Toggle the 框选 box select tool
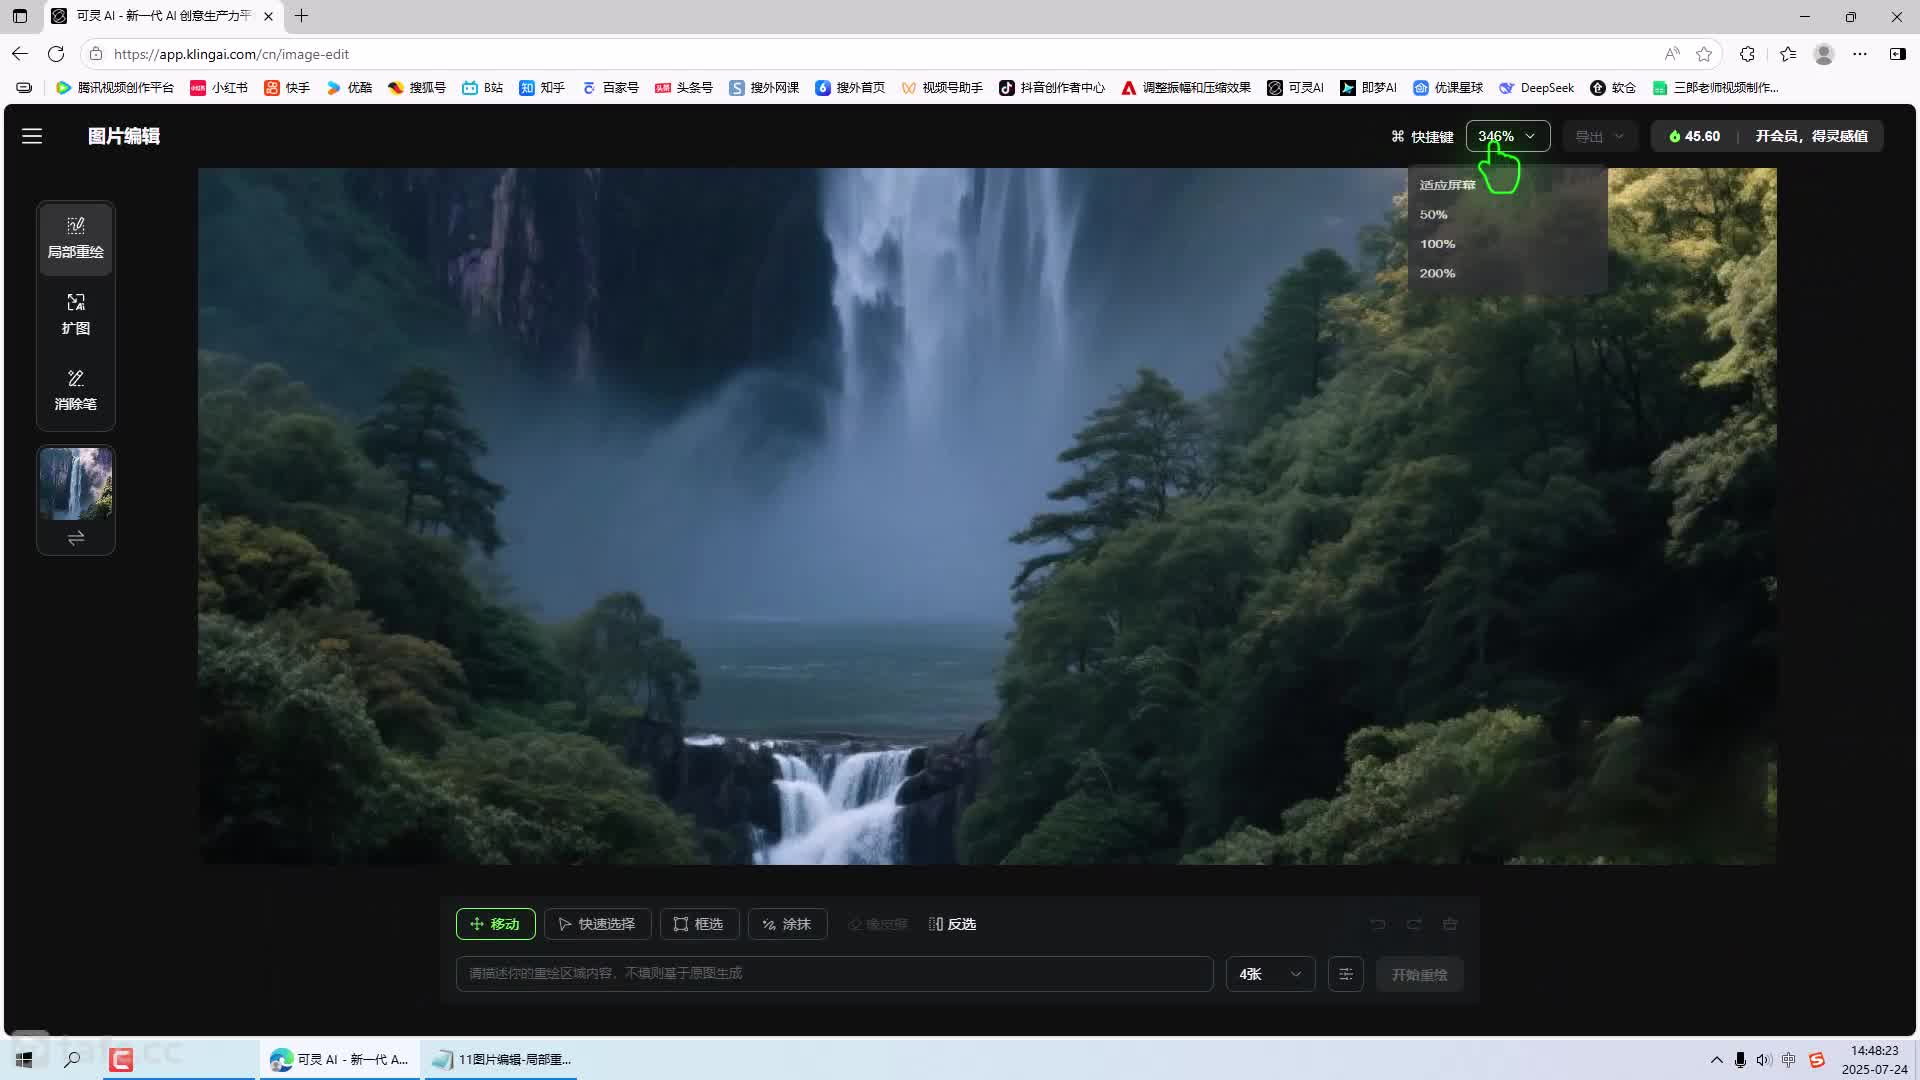 pyautogui.click(x=699, y=924)
